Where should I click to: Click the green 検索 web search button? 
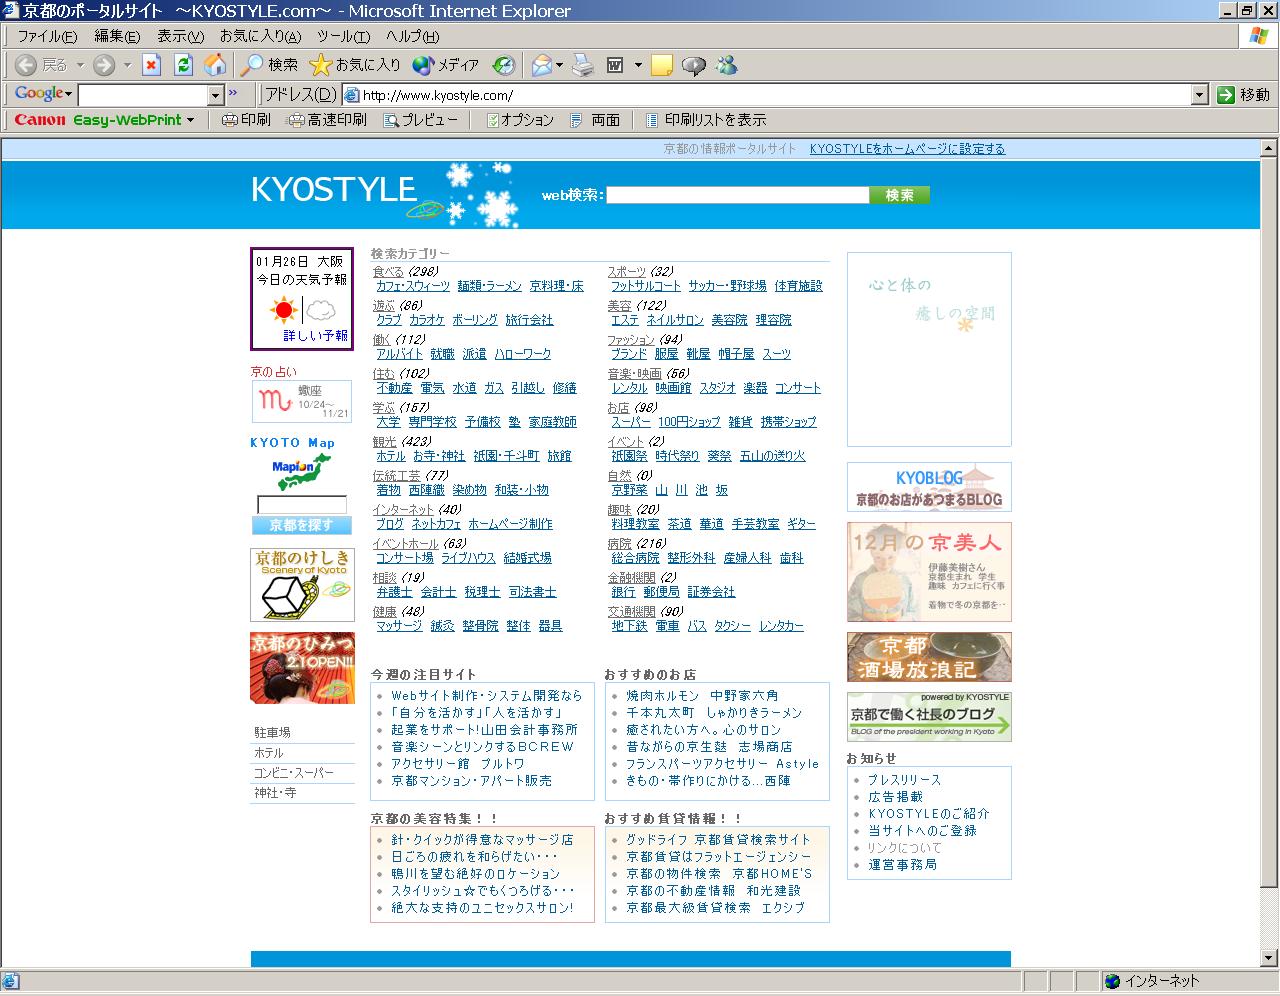899,195
